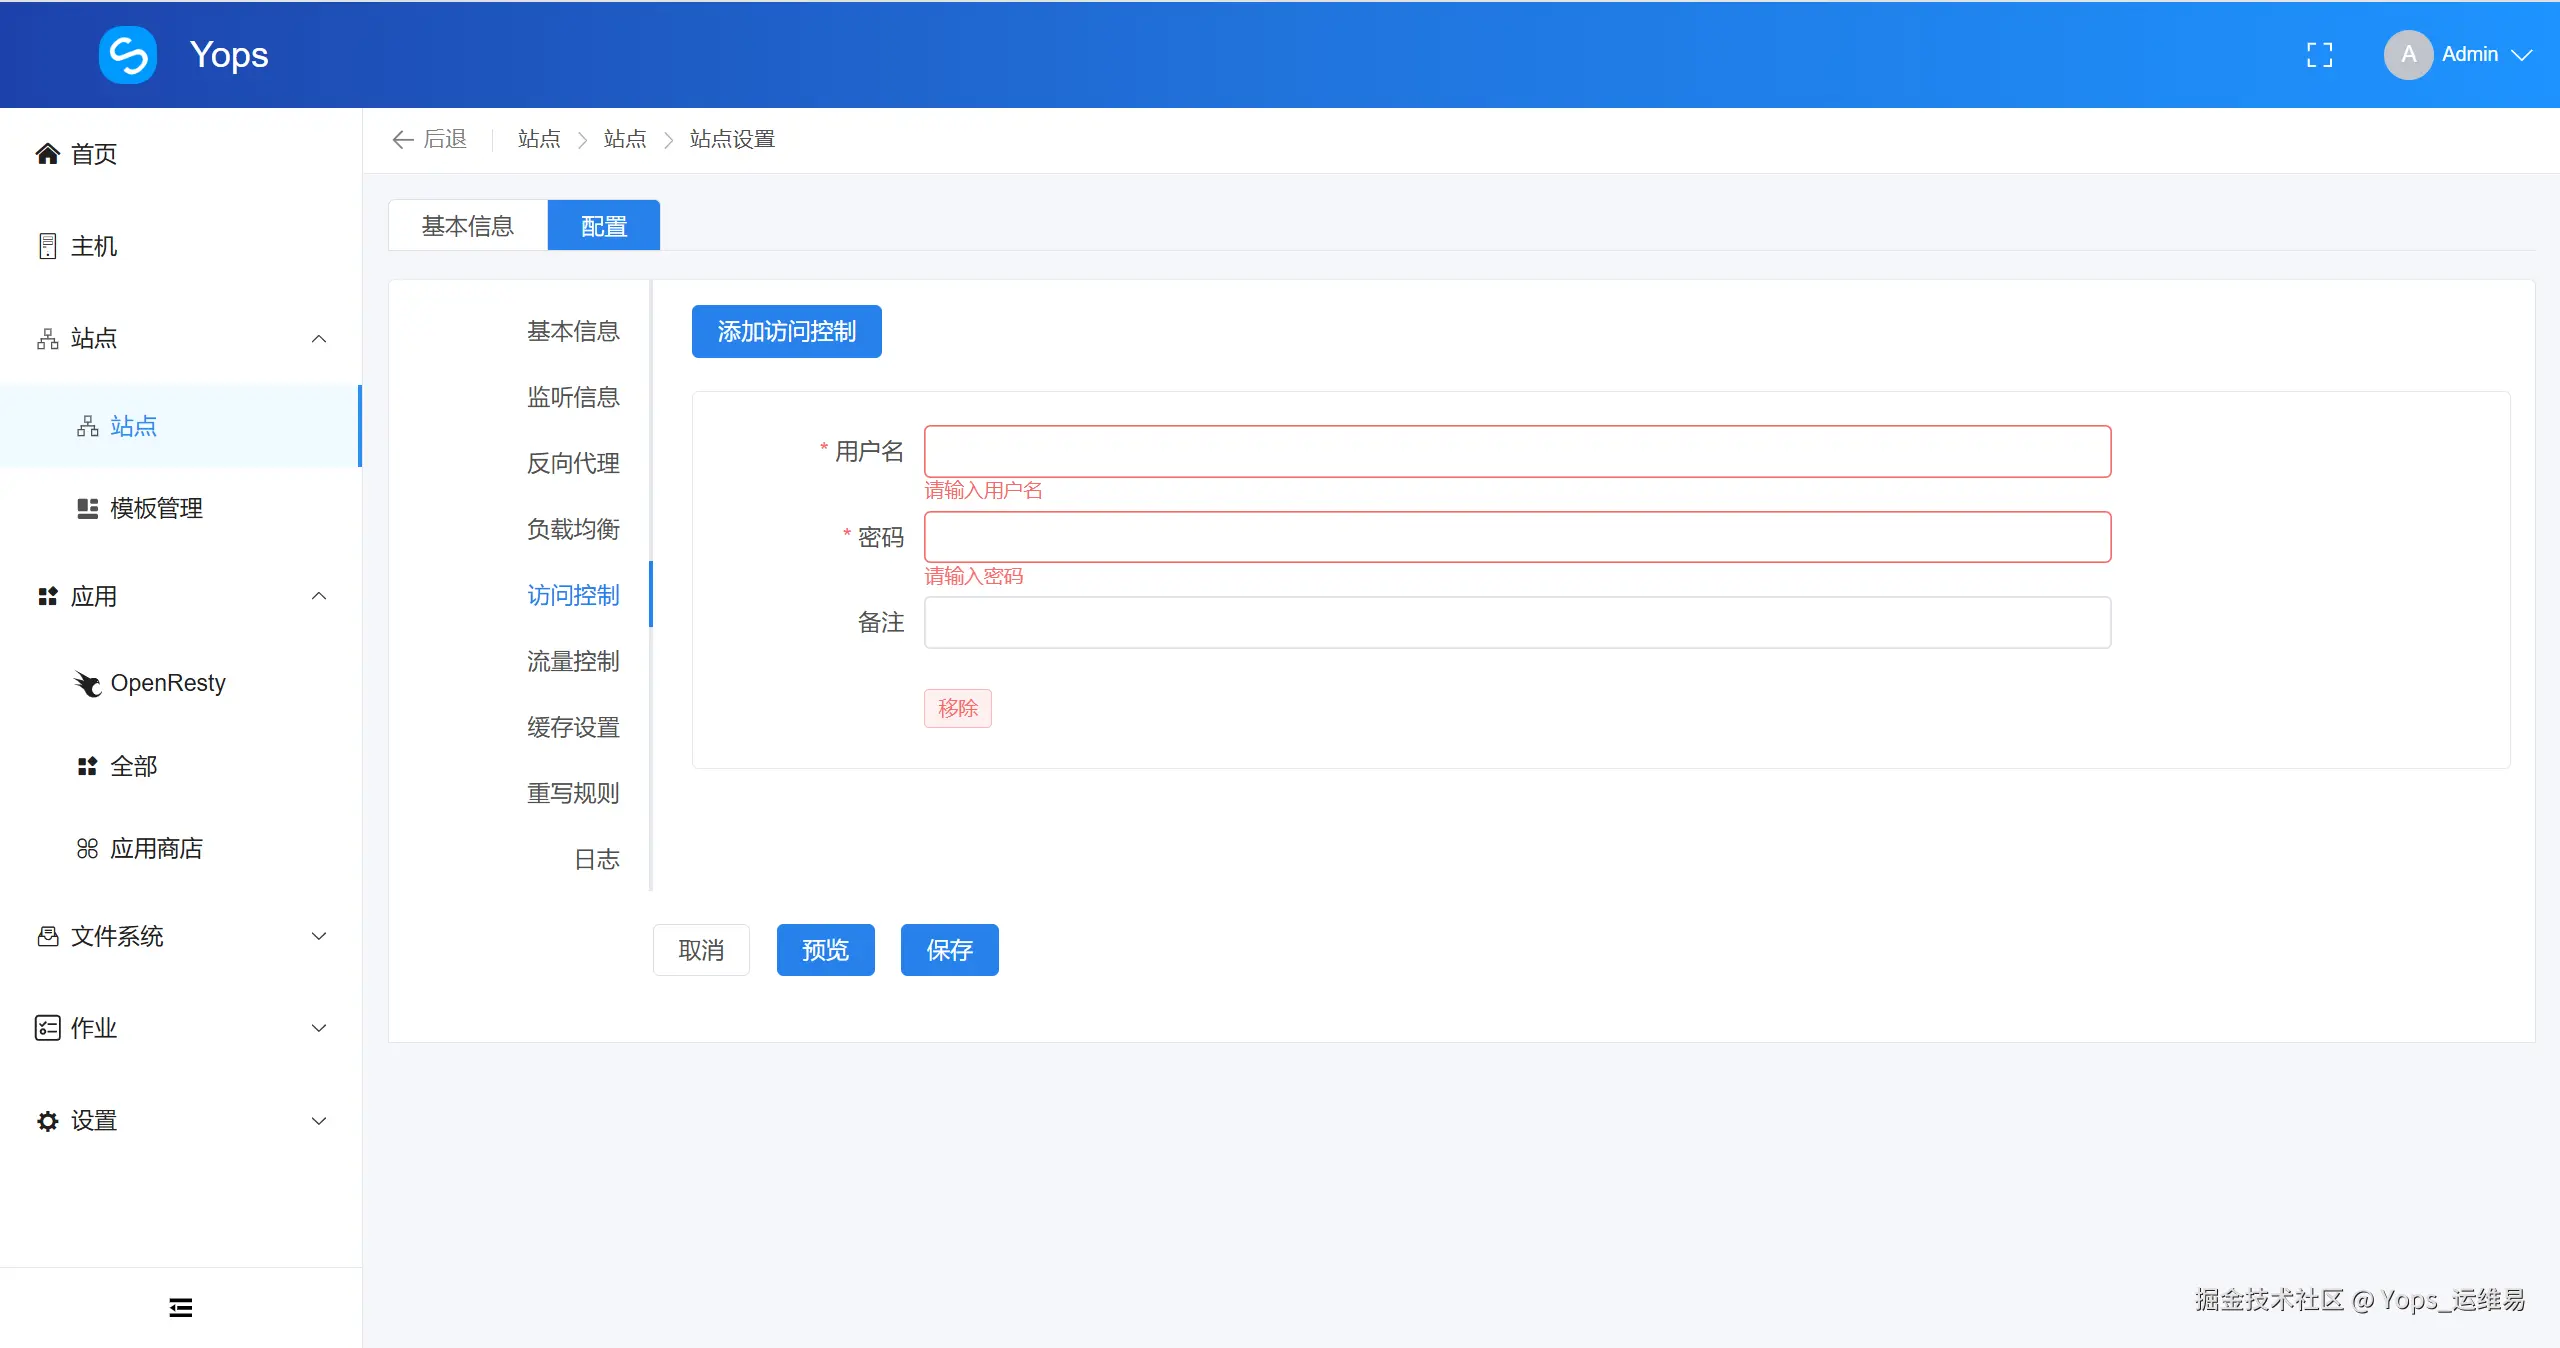
Task: Click the task list icon beside 作业
Action: [47, 1028]
